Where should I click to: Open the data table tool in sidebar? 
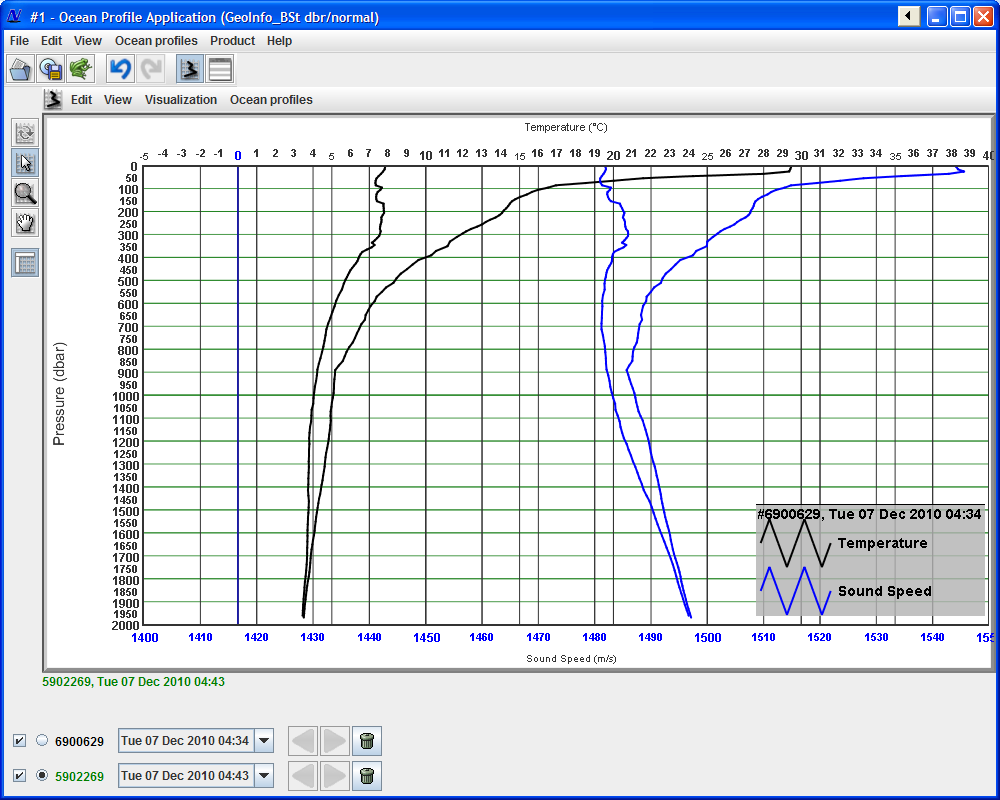pyautogui.click(x=26, y=262)
